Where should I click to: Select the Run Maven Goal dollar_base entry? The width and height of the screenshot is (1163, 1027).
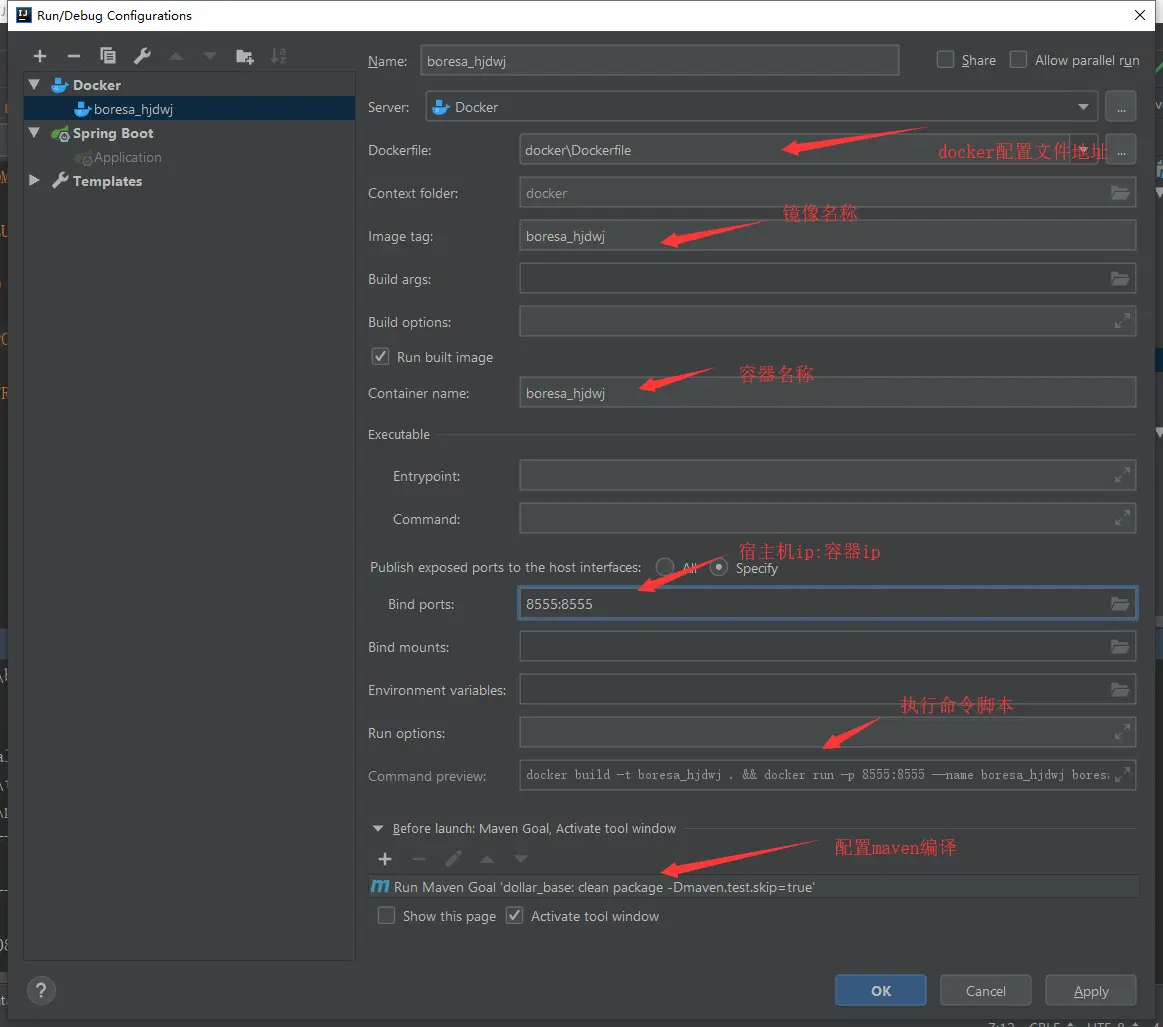(753, 887)
